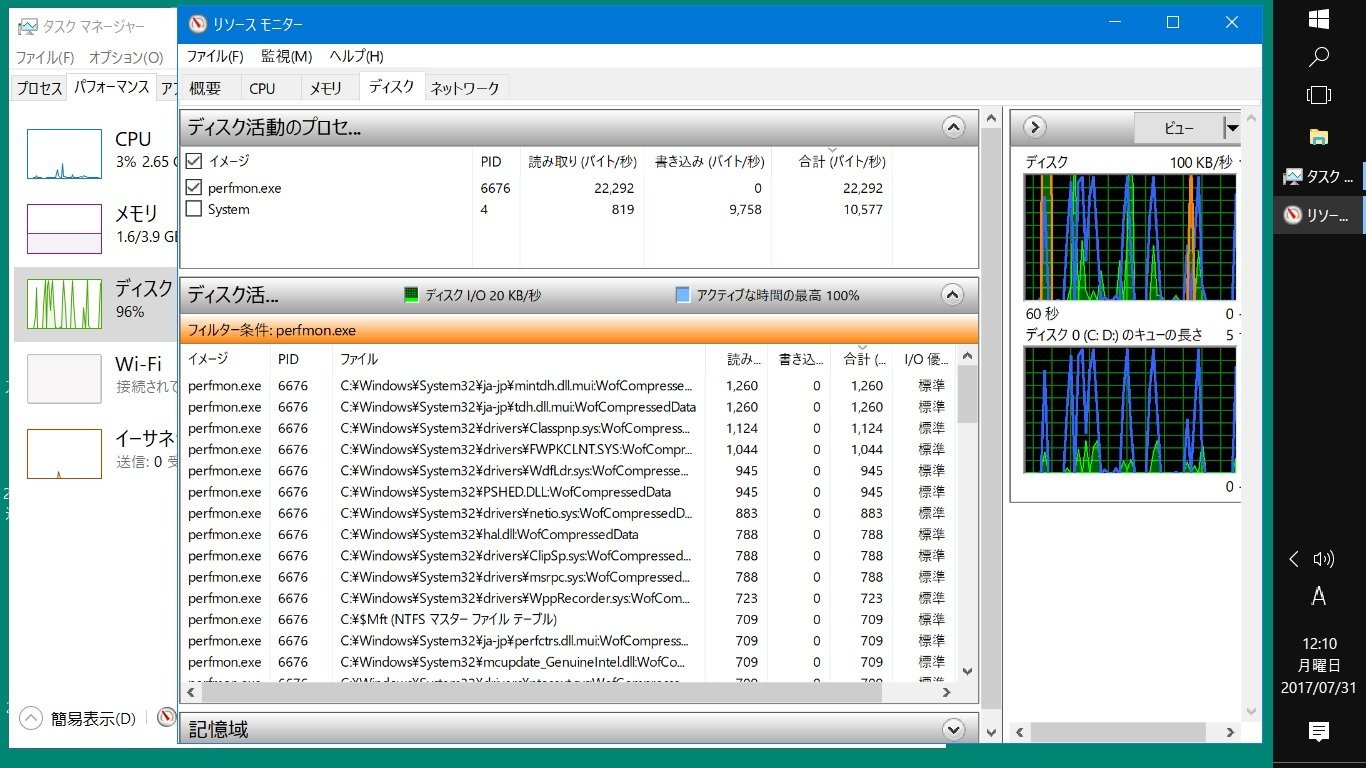Select the Performance tab in Task Manager

pos(111,87)
